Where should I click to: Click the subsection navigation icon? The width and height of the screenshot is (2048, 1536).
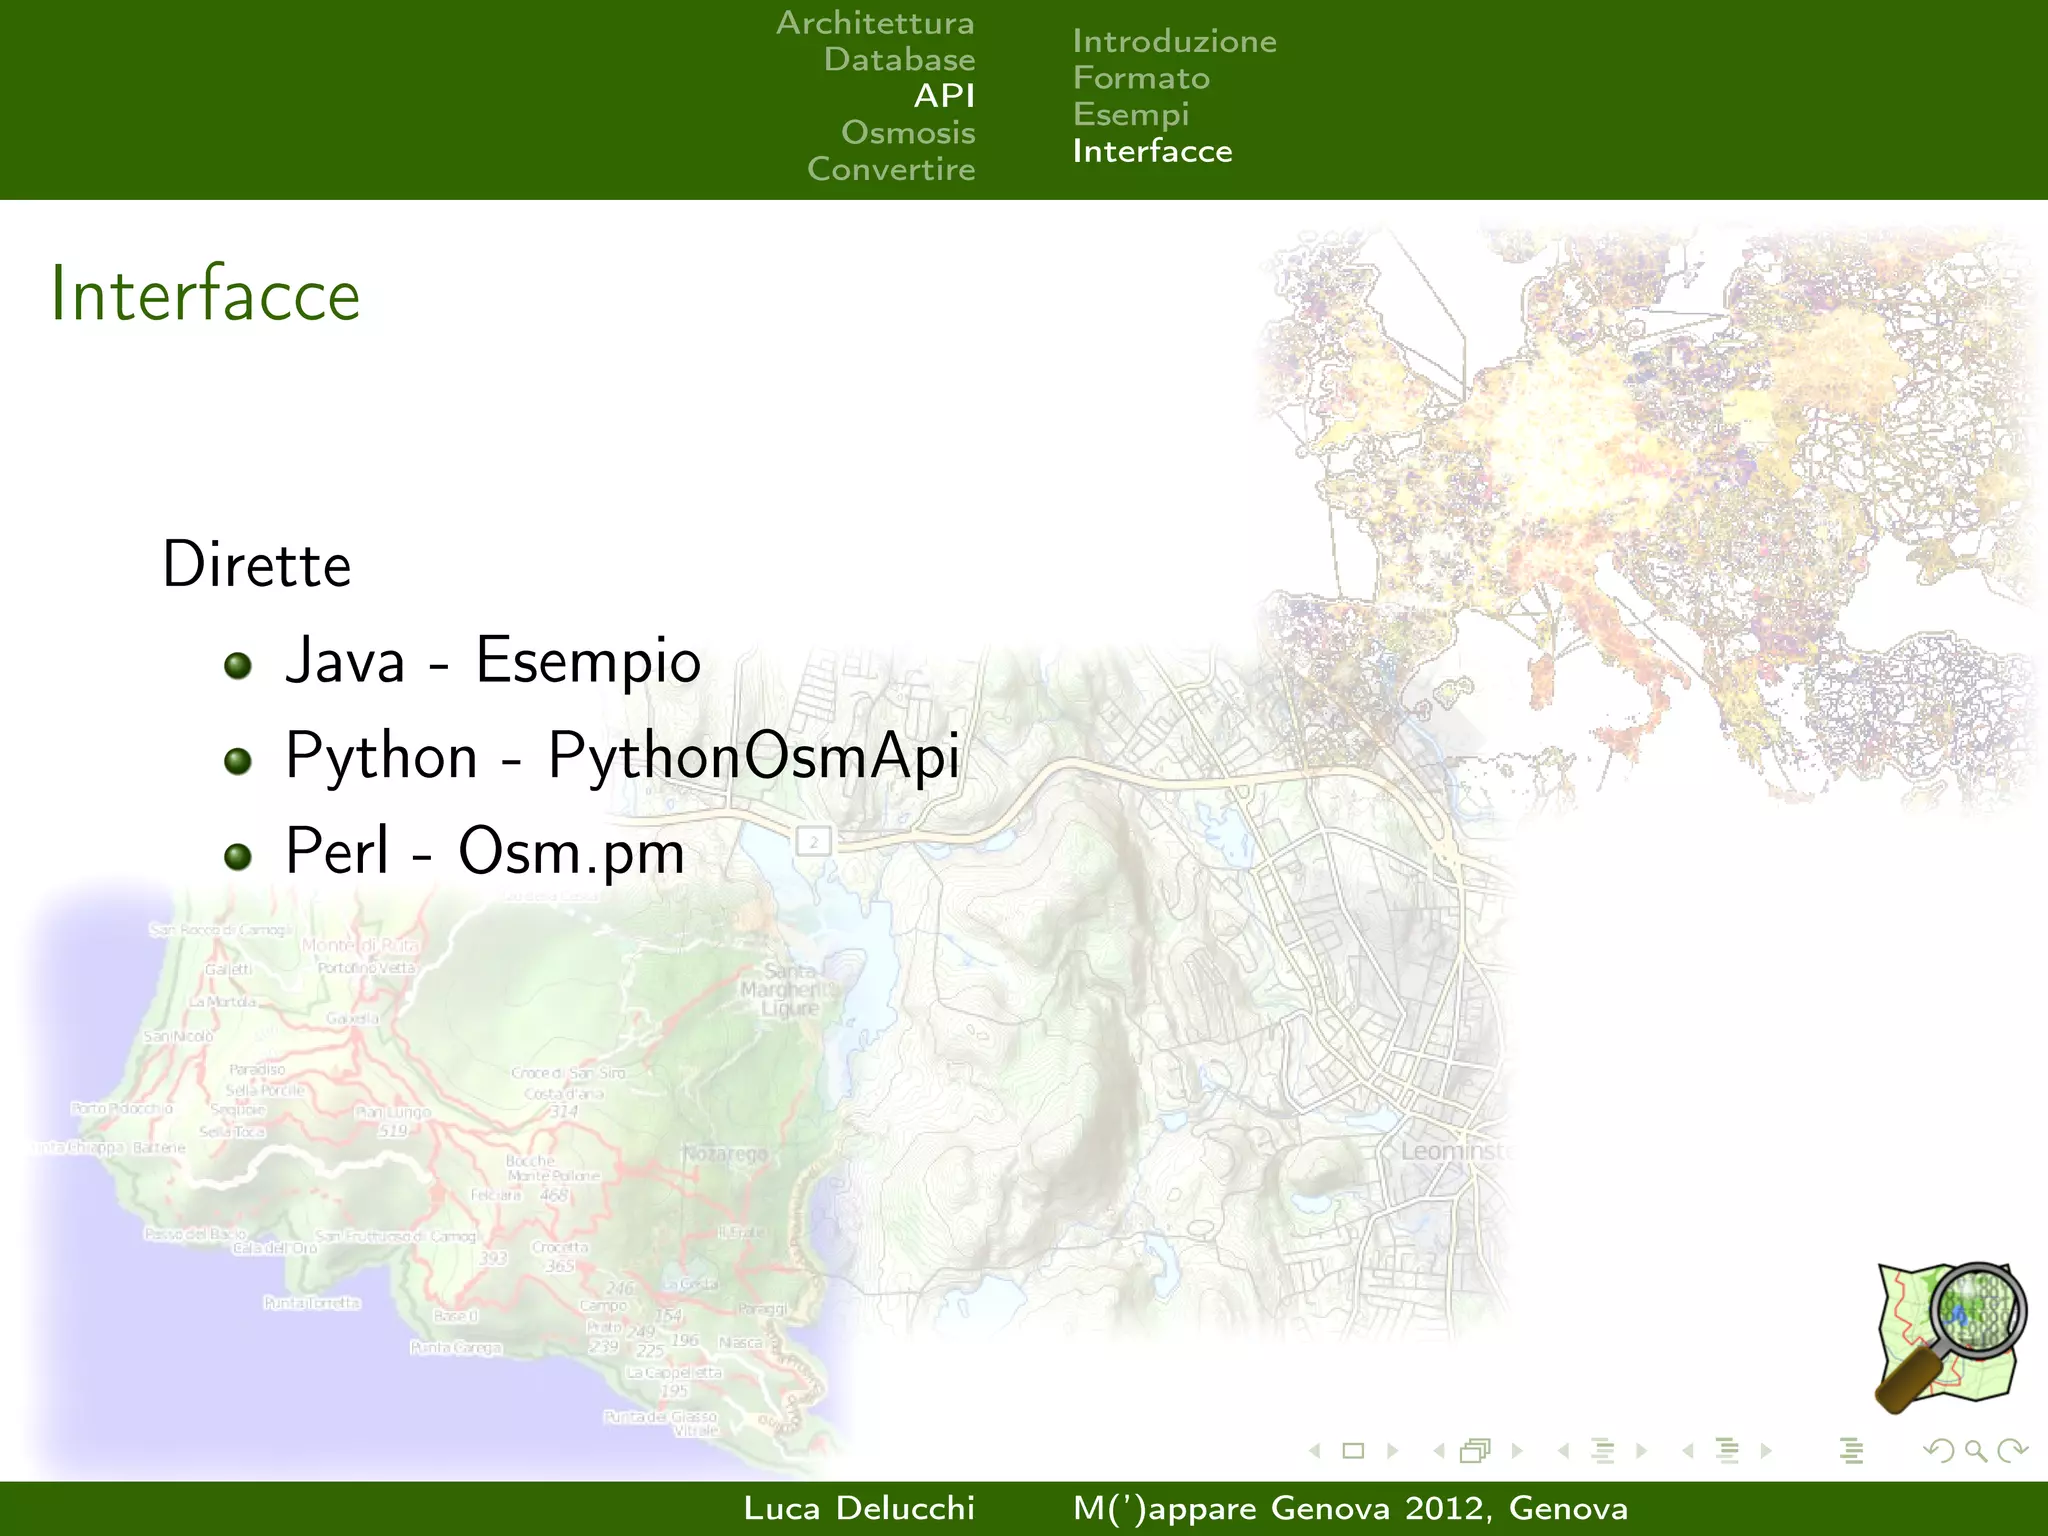[1603, 1451]
